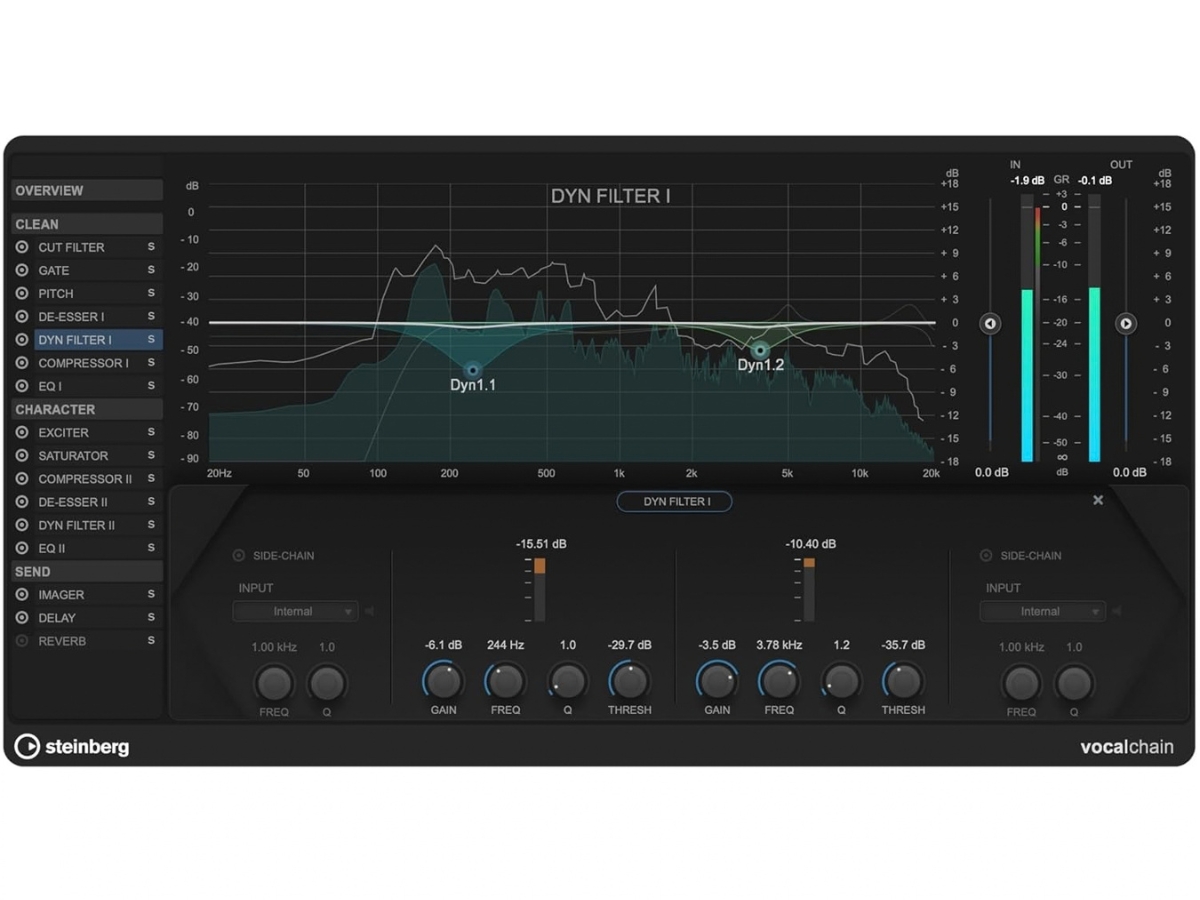
Task: Solo the REVERB module
Action: pyautogui.click(x=151, y=640)
